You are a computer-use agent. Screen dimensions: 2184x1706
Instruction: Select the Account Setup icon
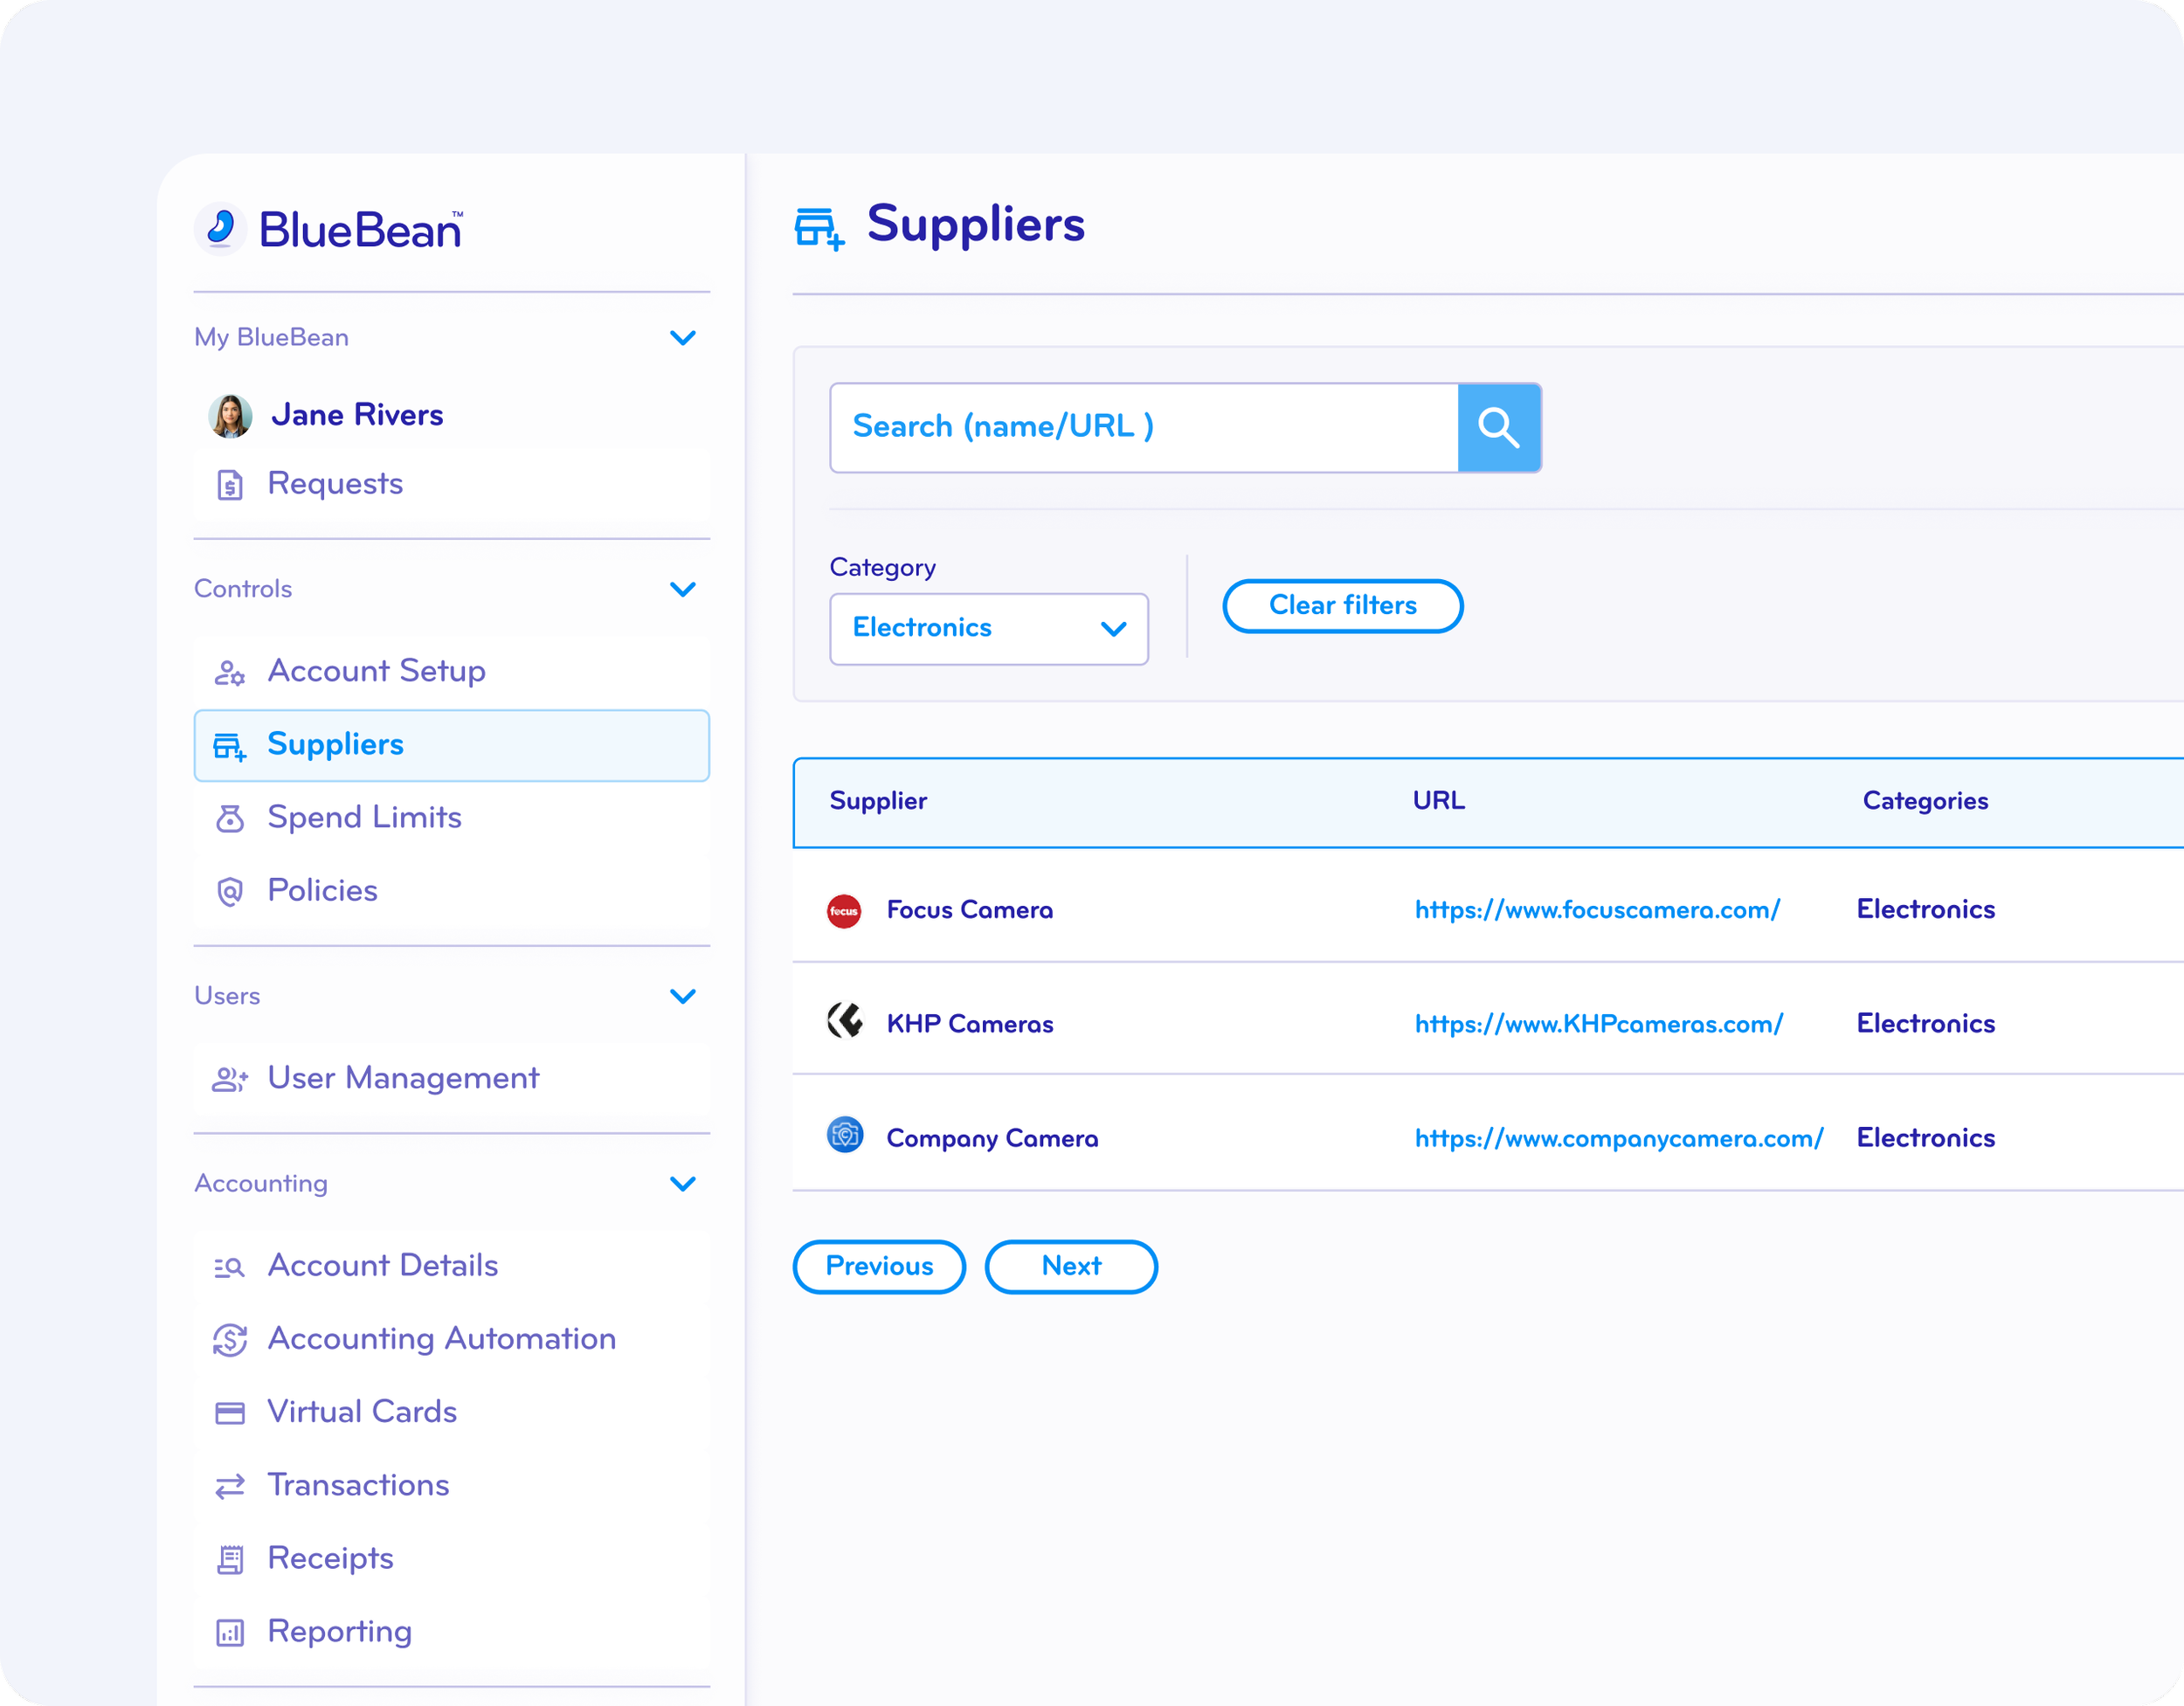(x=230, y=673)
